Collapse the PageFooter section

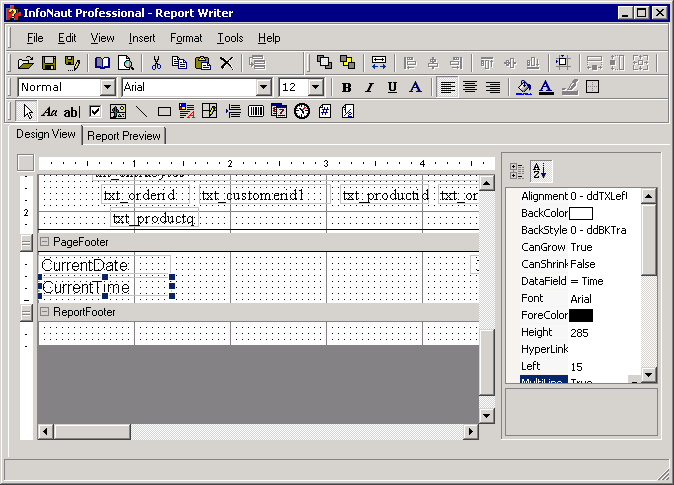[44, 242]
